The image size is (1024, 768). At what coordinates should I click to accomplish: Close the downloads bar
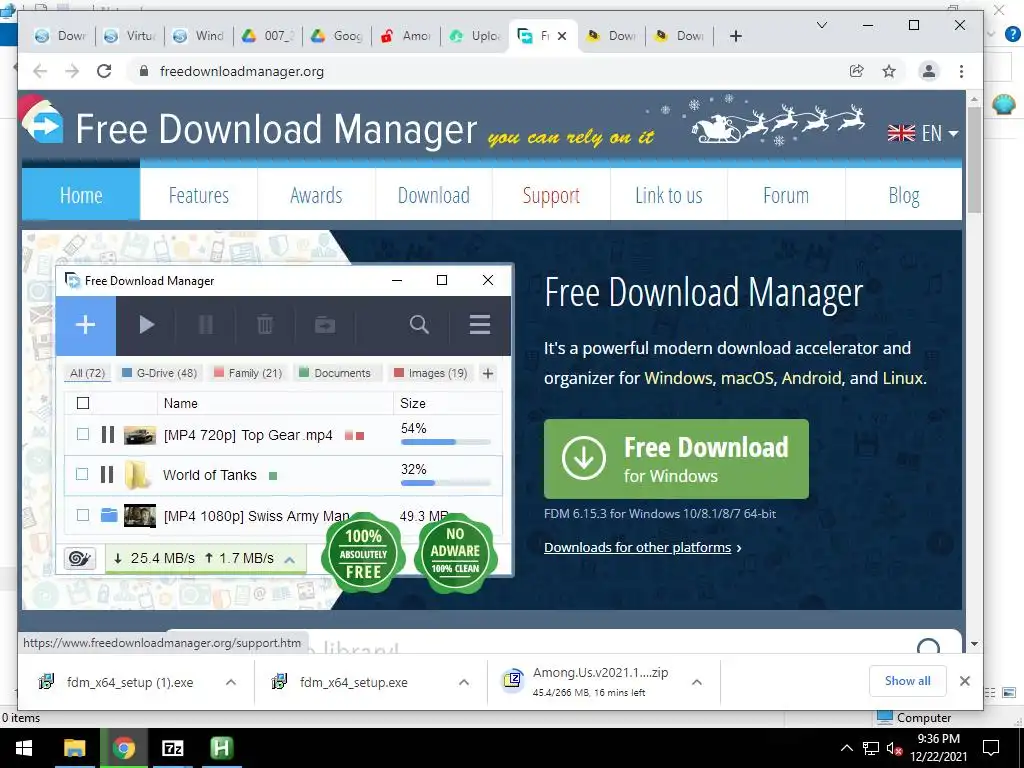tap(965, 681)
